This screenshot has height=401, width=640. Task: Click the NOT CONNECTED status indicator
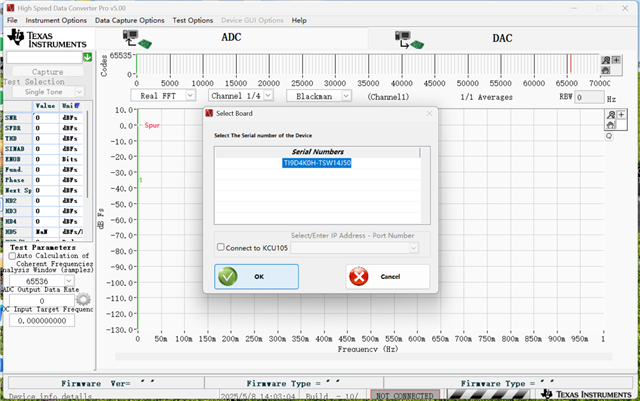(x=404, y=395)
